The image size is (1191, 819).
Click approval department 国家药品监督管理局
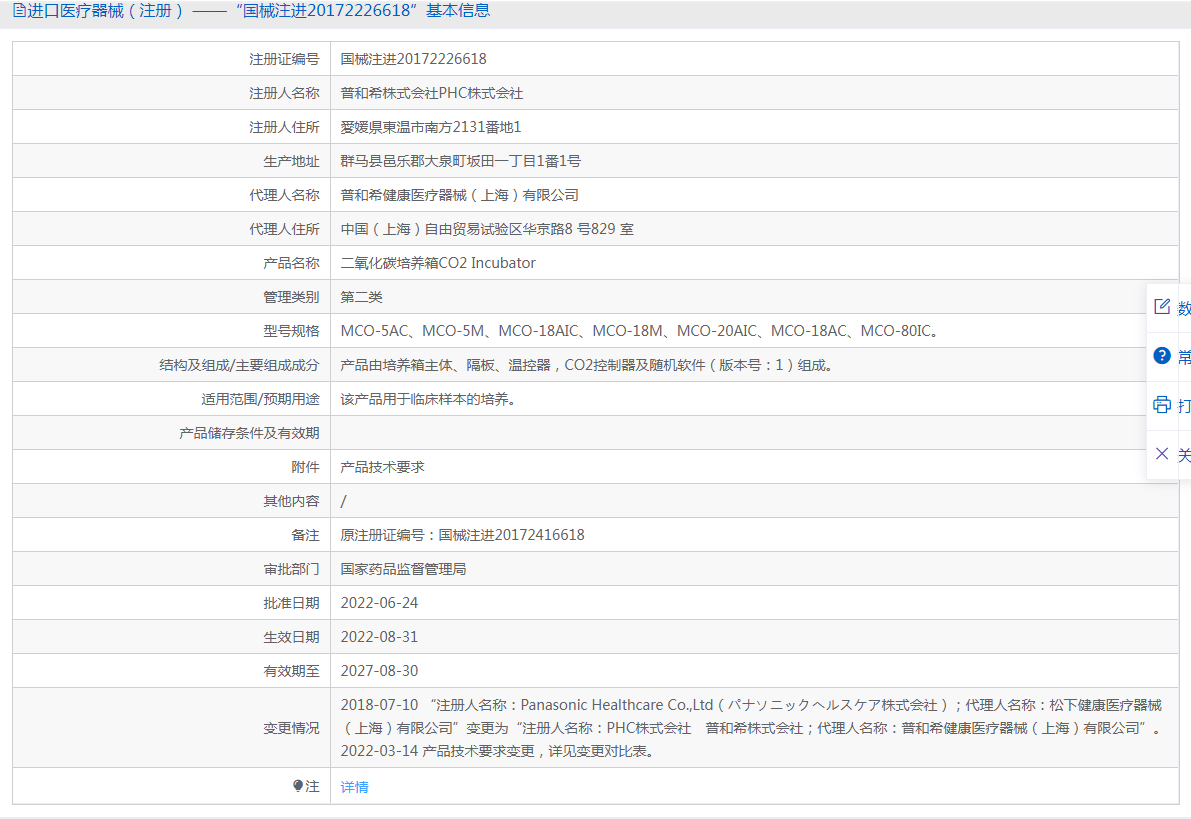[x=403, y=569]
